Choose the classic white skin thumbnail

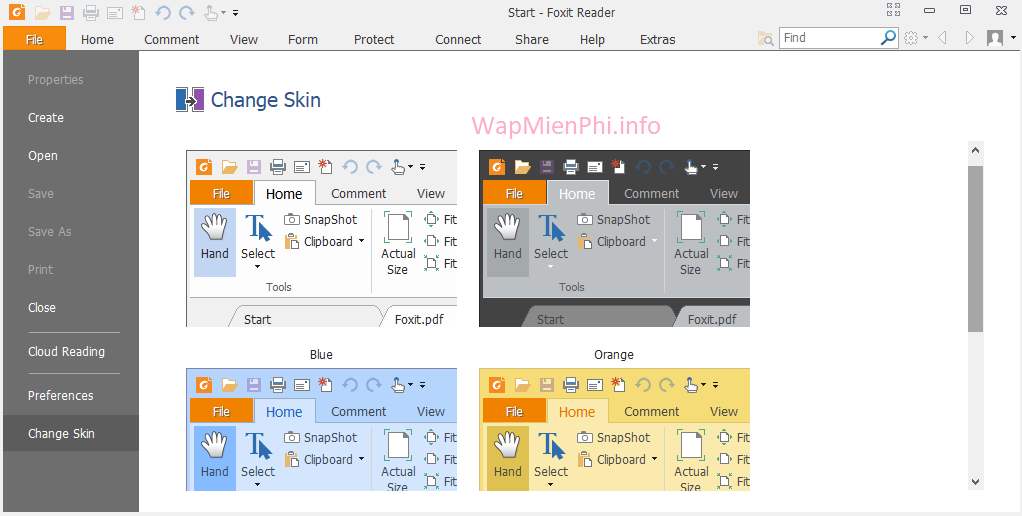321,238
